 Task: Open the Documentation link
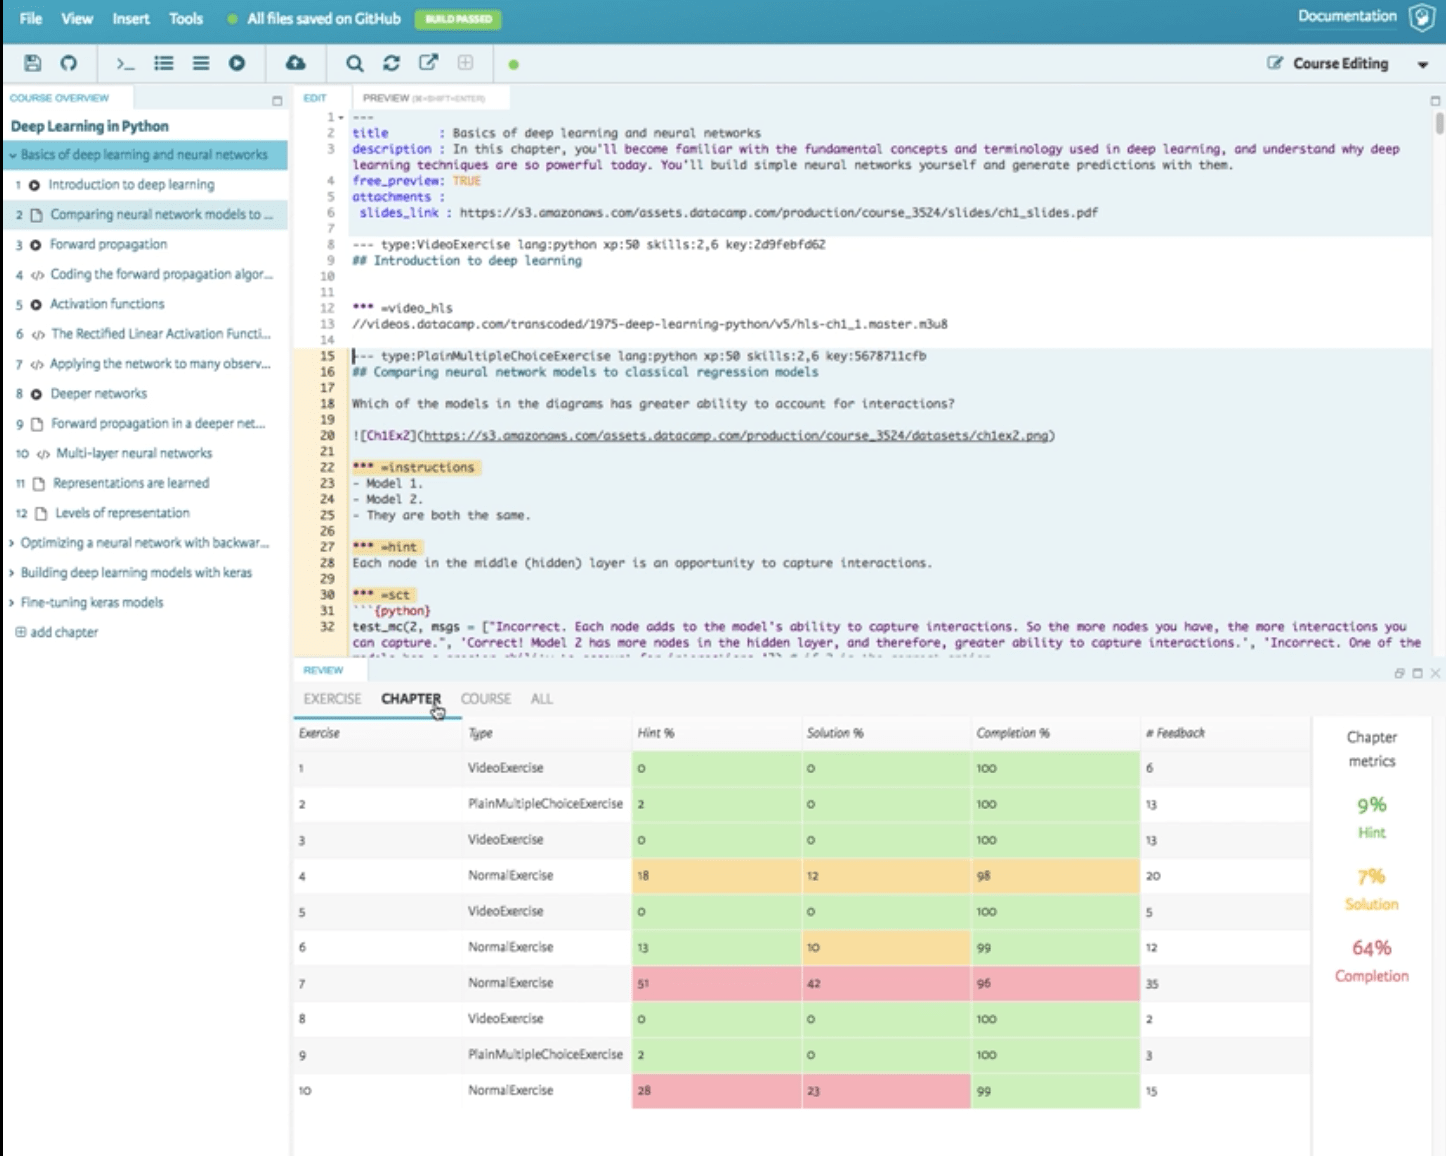click(1347, 16)
